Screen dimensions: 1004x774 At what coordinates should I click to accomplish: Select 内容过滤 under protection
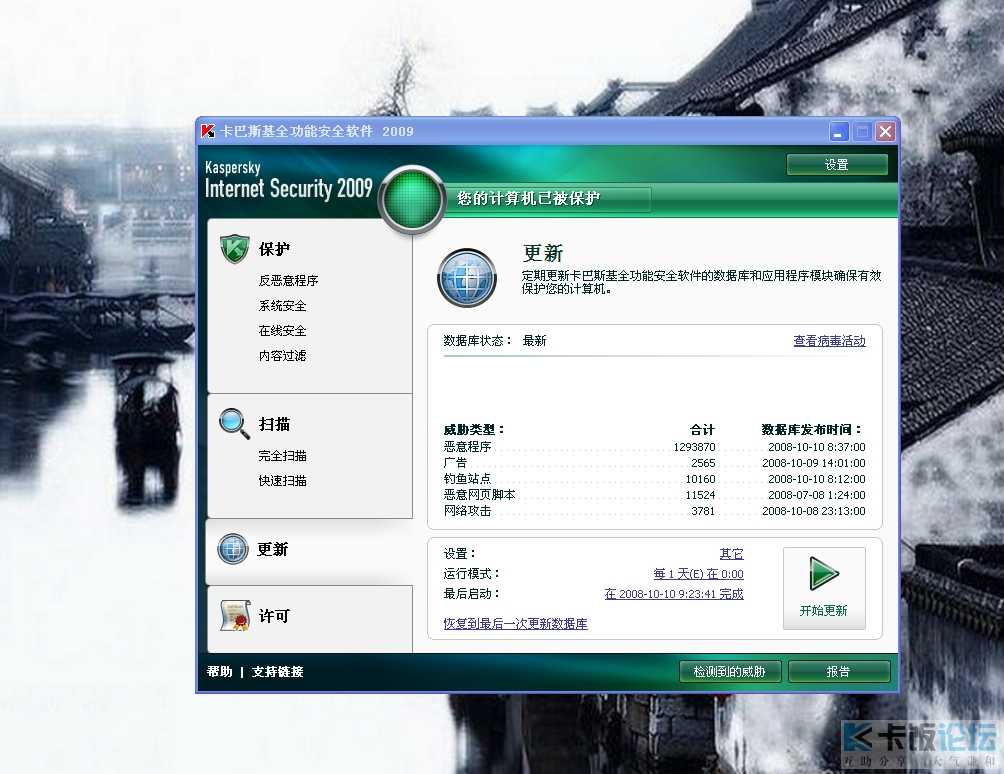282,355
